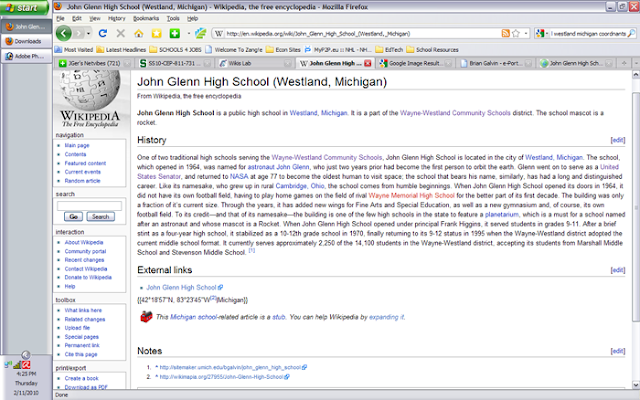Click the yellow star bookmarks toolbar icon
The image size is (640, 400).
[x=157, y=33]
